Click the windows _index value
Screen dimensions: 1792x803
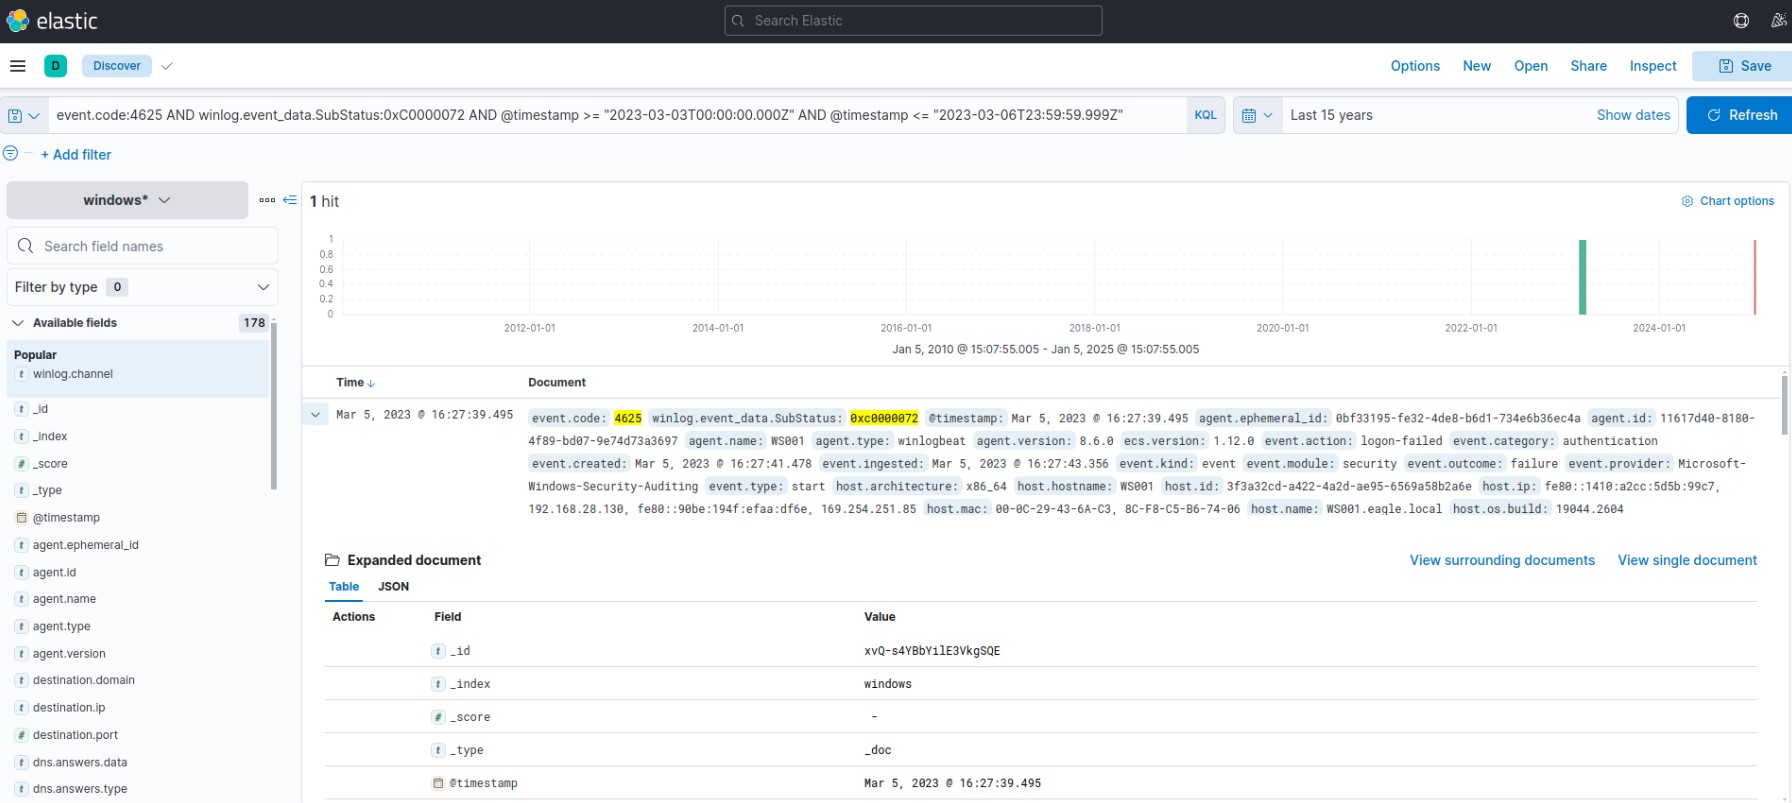coord(887,684)
